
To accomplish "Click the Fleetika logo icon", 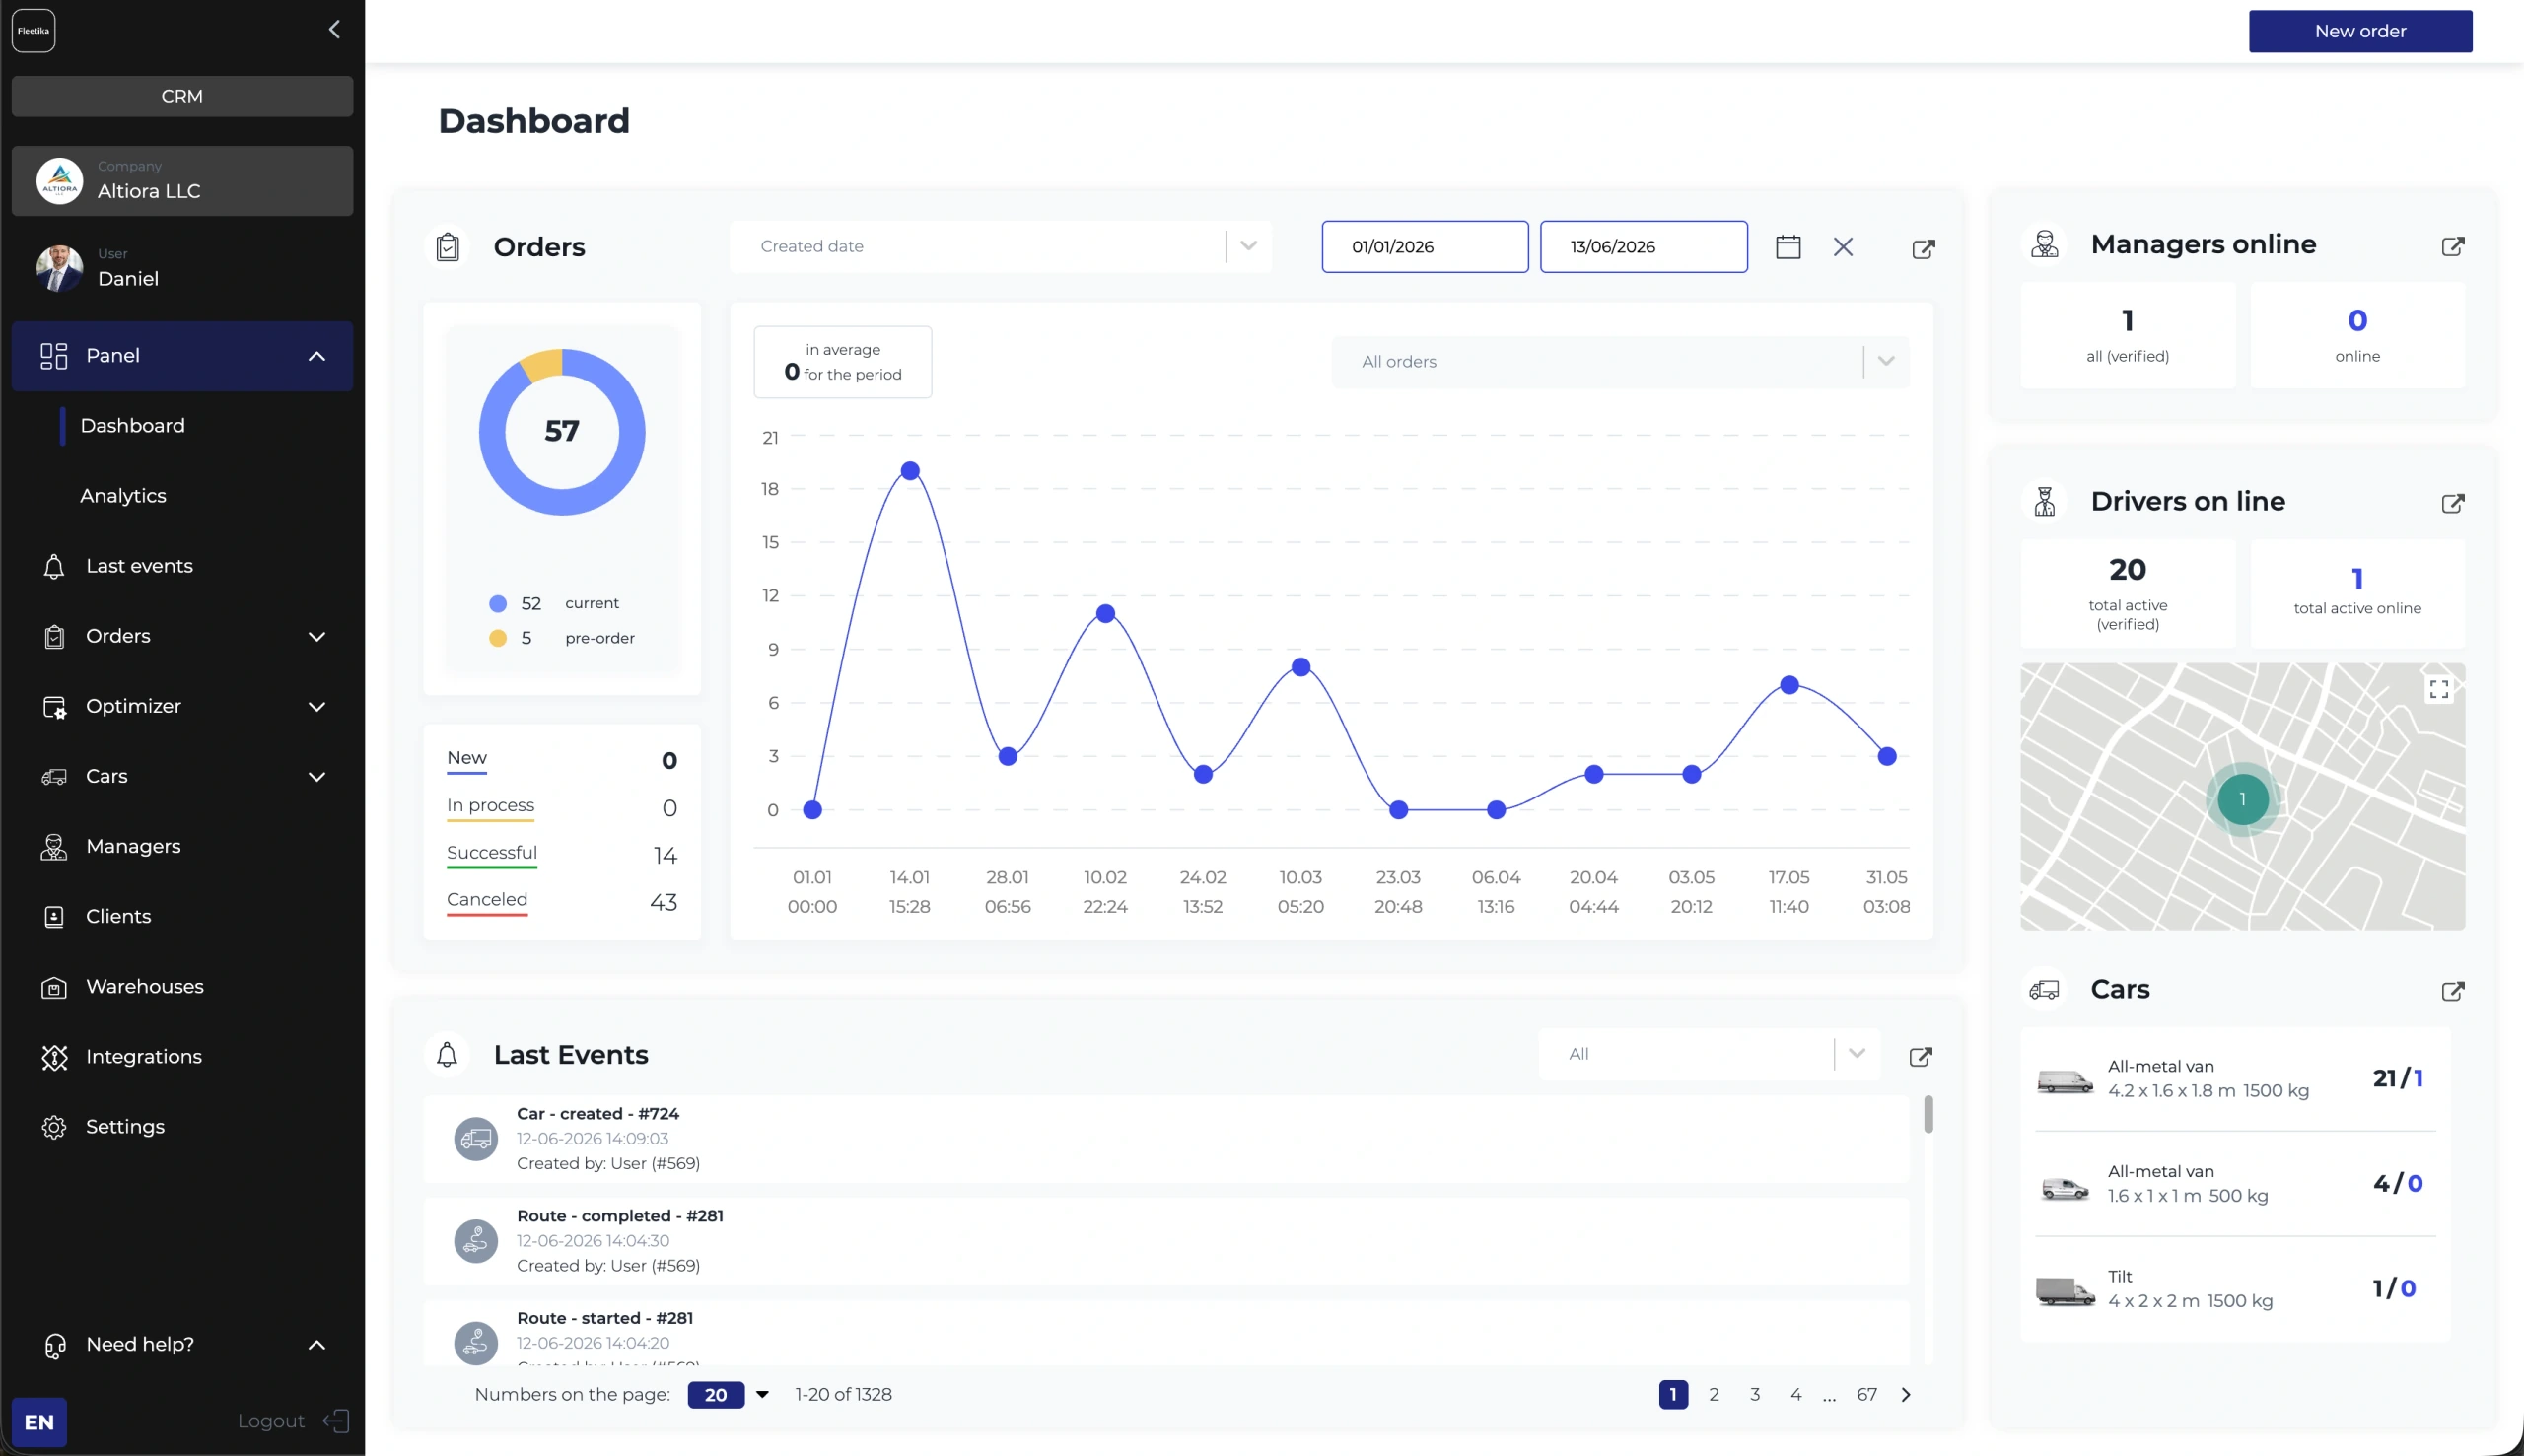I will coord(33,31).
